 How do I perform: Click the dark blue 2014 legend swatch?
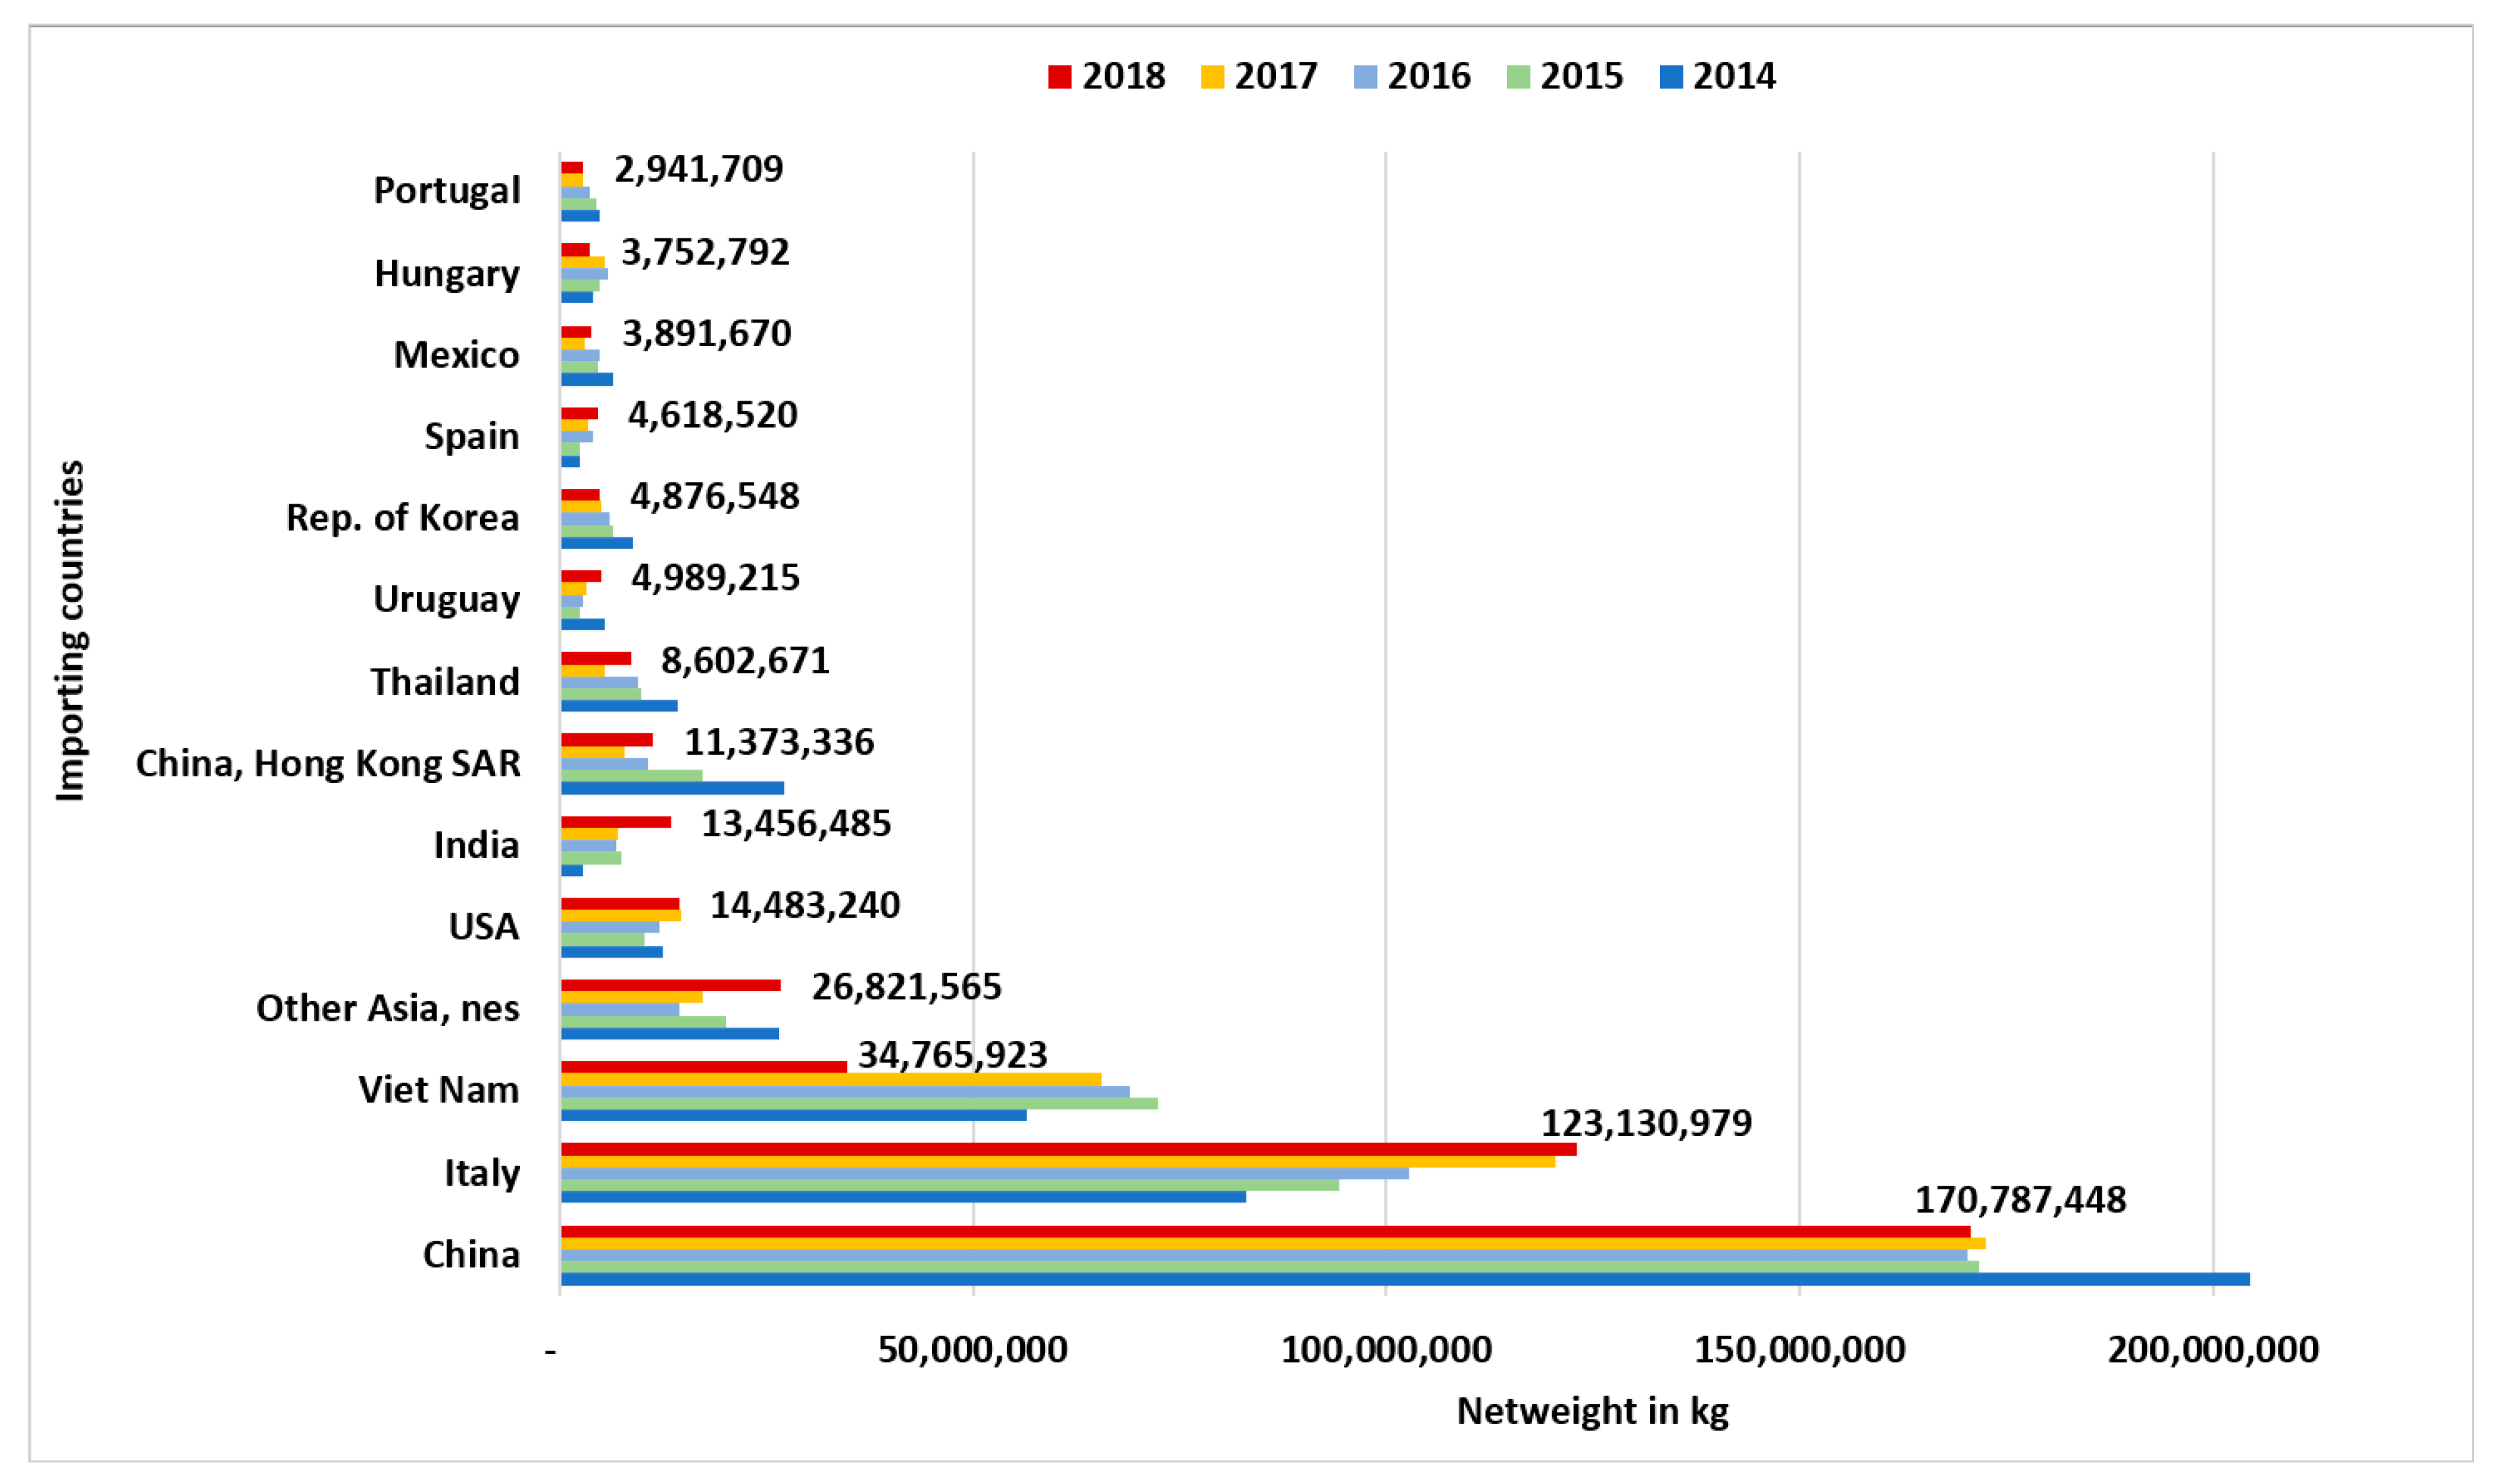pos(1671,77)
